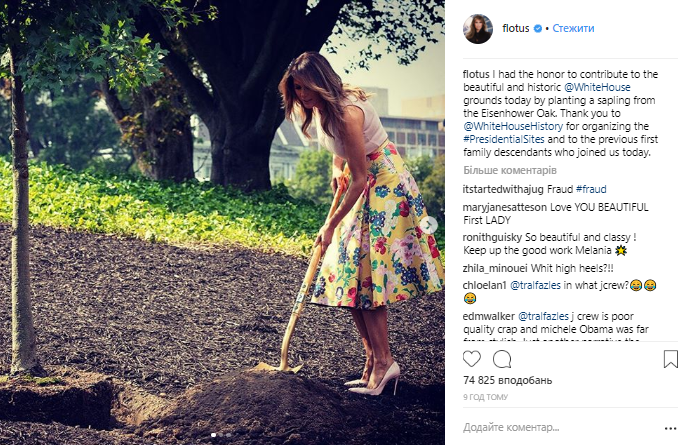Like the post with the heart icon
Viewport: 678px width, 445px height.
(472, 358)
